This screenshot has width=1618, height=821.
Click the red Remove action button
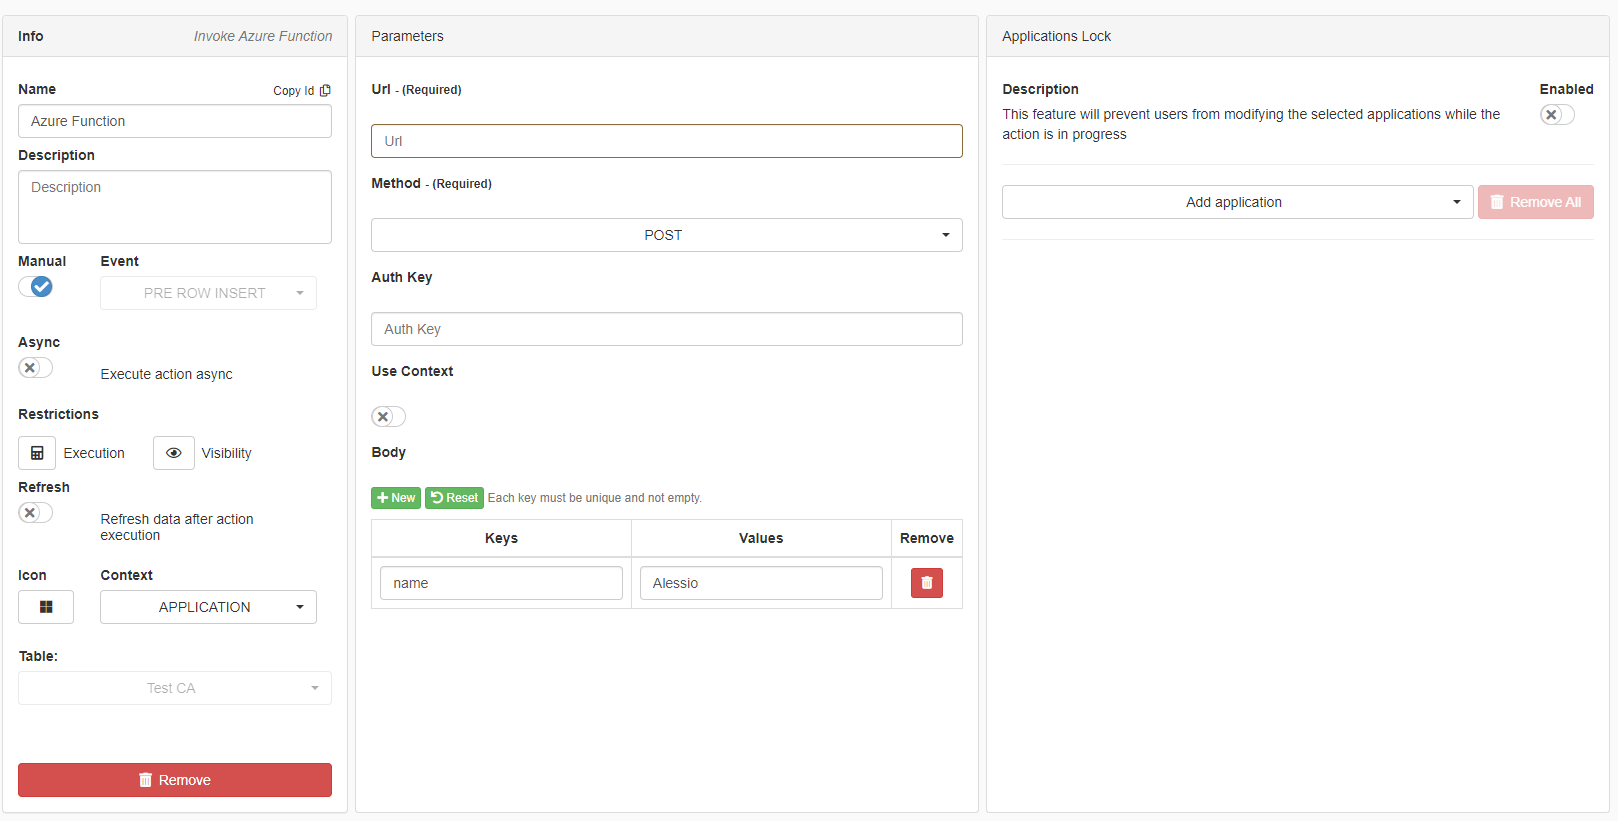[x=175, y=780]
